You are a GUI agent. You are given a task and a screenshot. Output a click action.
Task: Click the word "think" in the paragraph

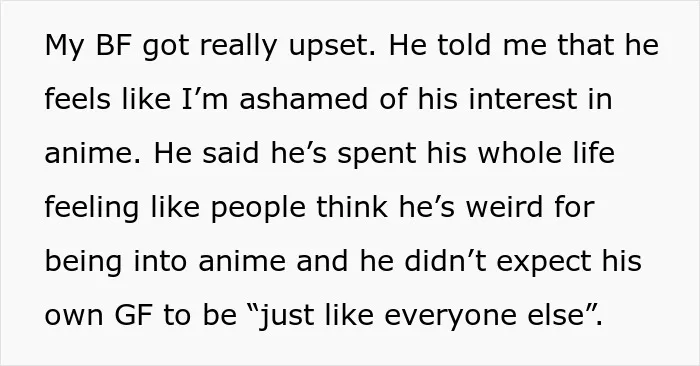[x=352, y=207]
